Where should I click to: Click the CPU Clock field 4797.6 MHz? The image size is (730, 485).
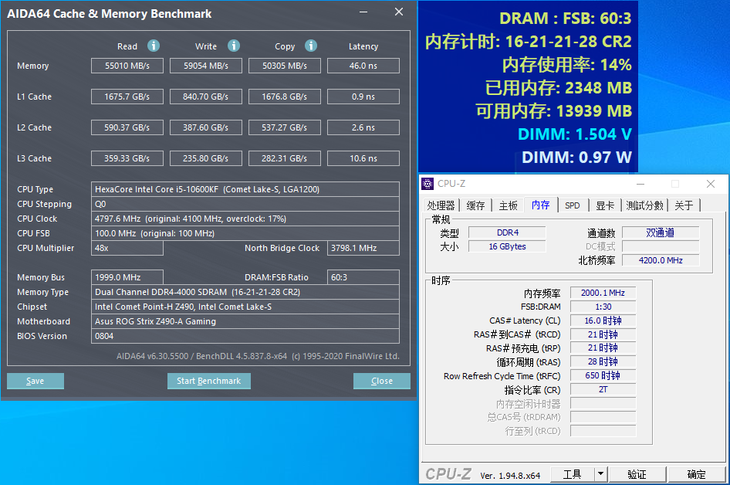pos(245,218)
